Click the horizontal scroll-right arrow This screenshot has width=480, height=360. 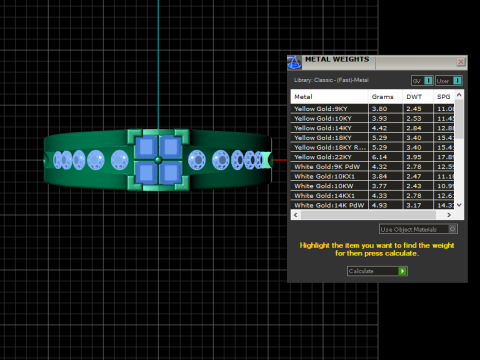point(449,215)
